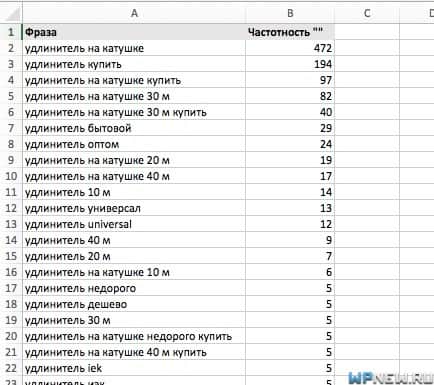Click the 'Фраза' header cell
This screenshot has width=434, height=385.
tap(134, 32)
